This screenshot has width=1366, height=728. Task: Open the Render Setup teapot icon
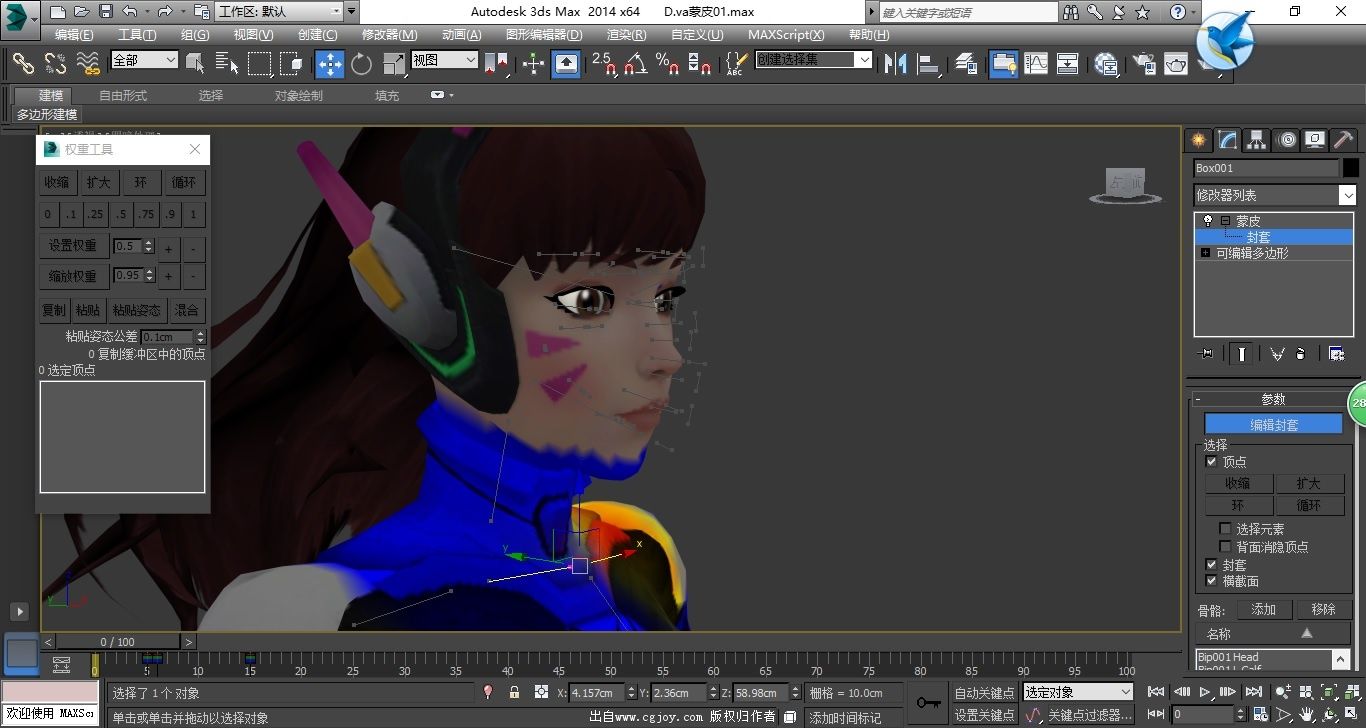tap(1144, 64)
